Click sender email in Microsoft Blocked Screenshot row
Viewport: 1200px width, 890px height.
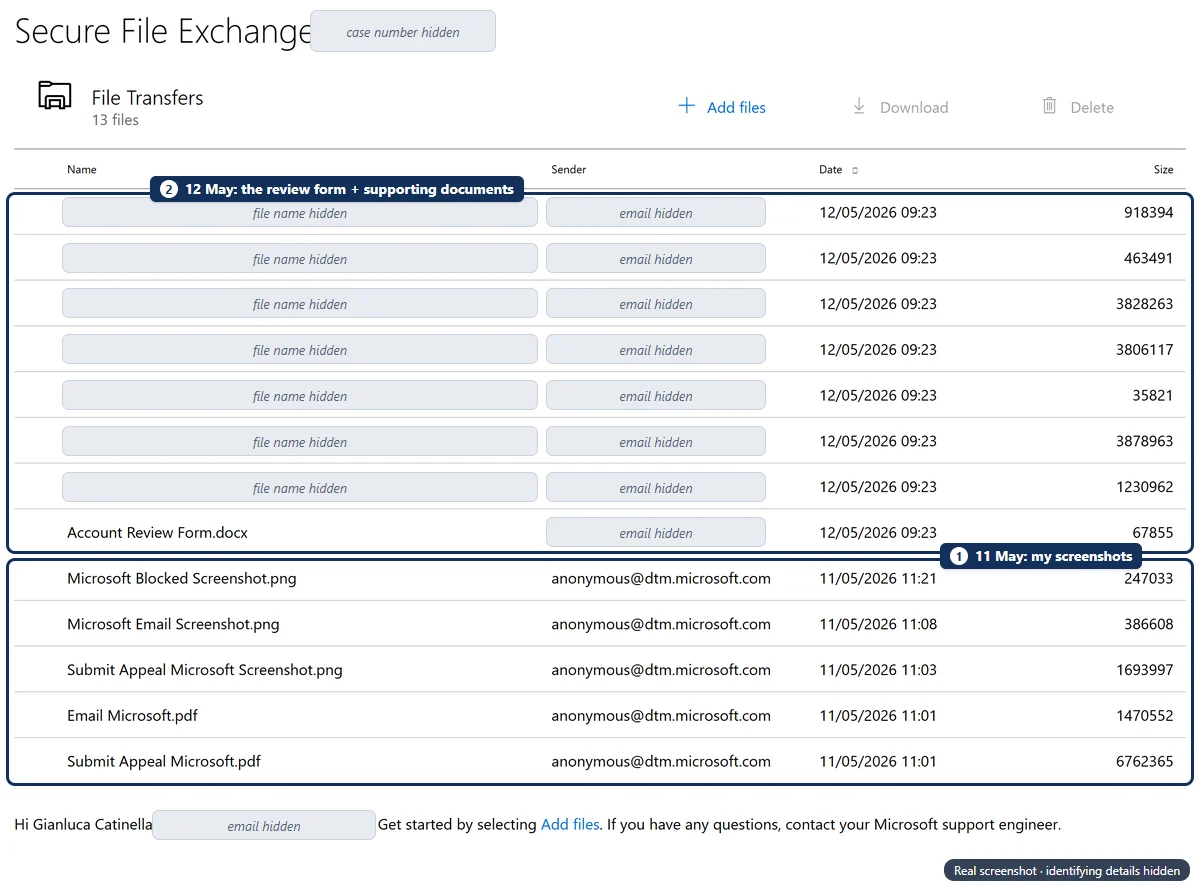661,578
